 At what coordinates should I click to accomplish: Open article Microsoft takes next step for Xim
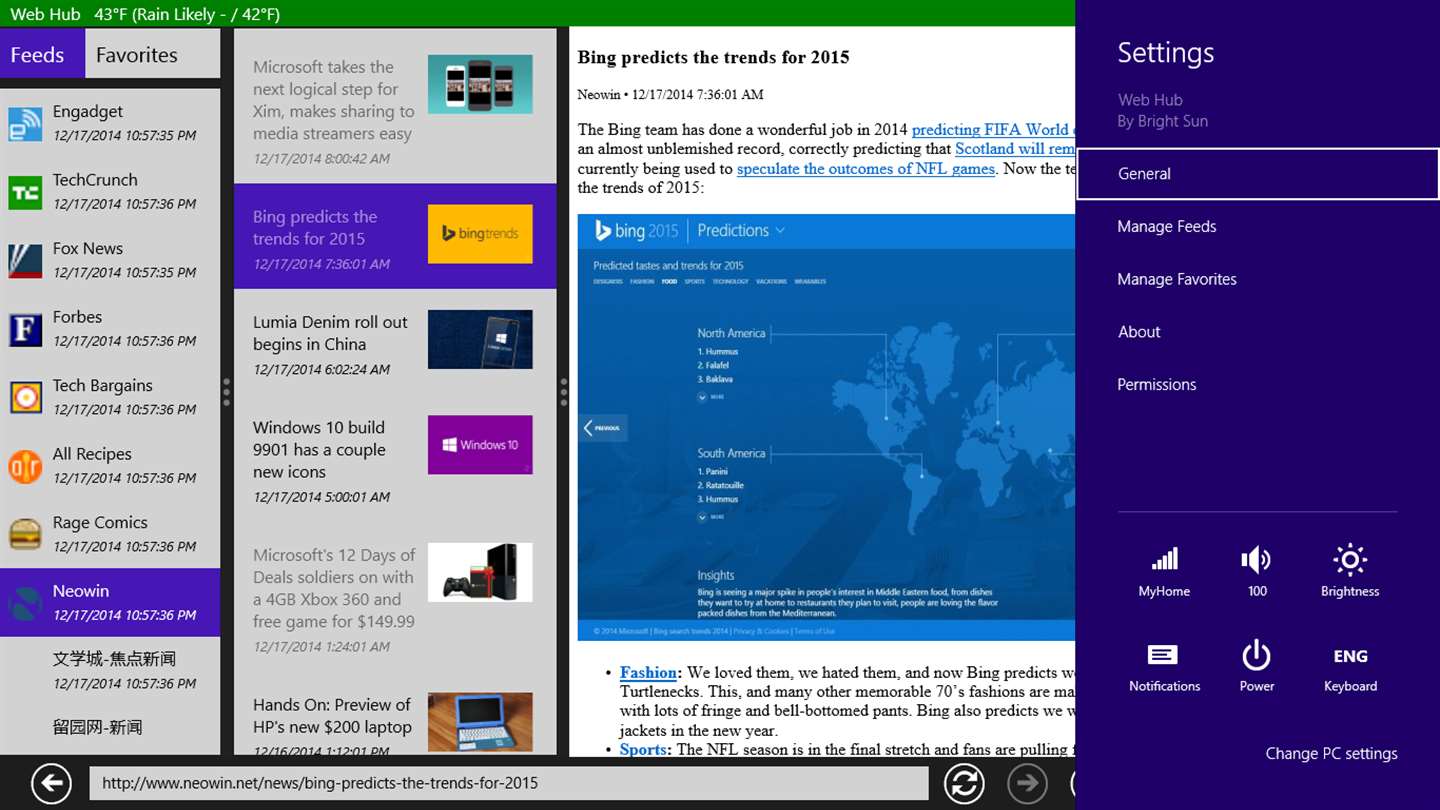tap(333, 100)
